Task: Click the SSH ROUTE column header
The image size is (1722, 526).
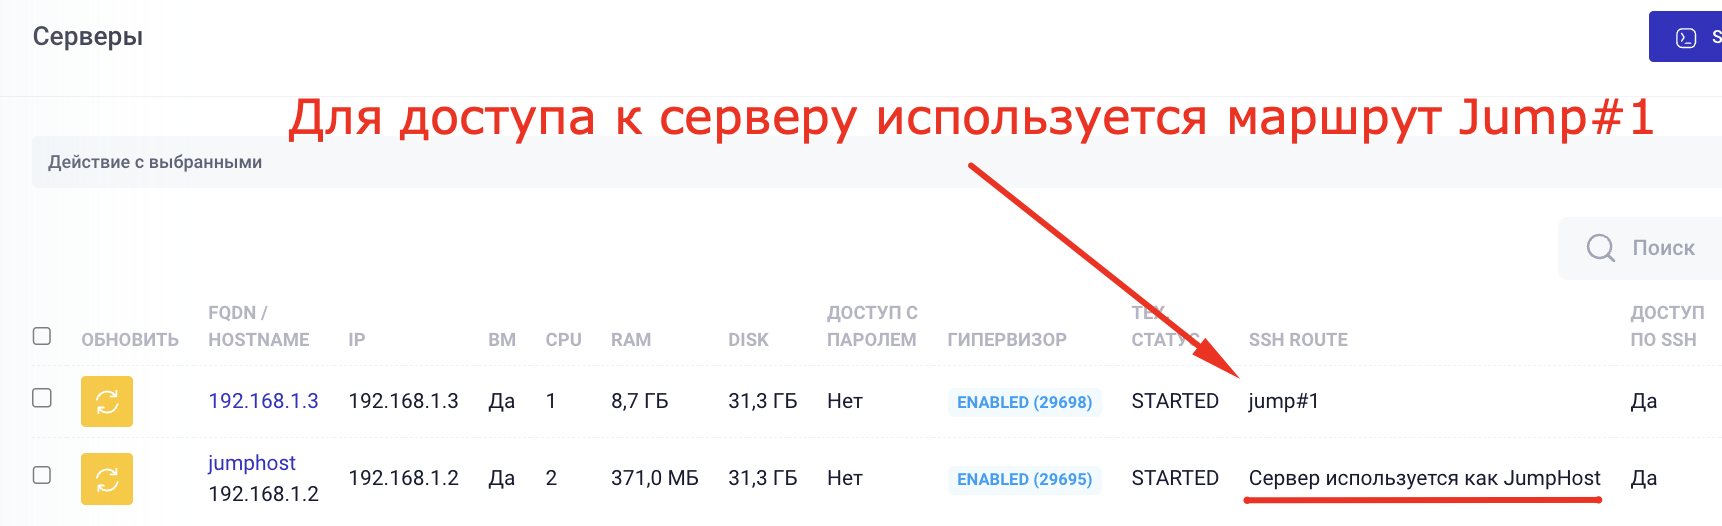Action: point(1298,340)
